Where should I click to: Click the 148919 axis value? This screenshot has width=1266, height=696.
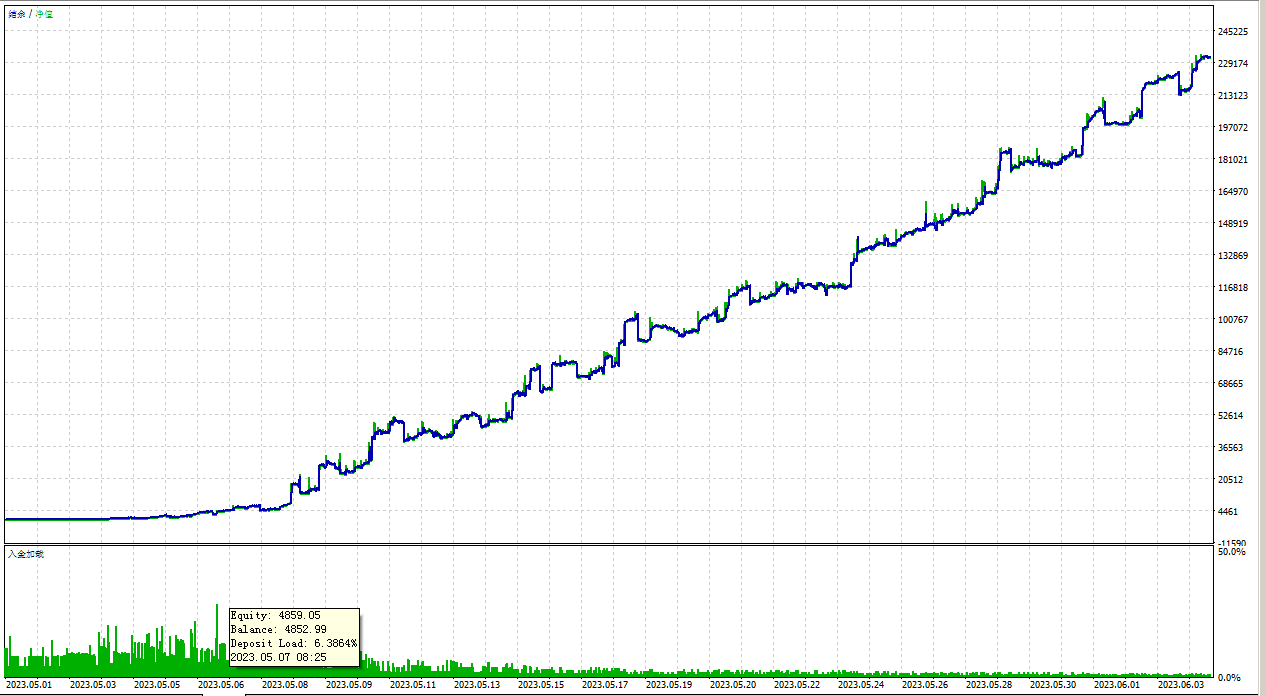[x=1234, y=224]
